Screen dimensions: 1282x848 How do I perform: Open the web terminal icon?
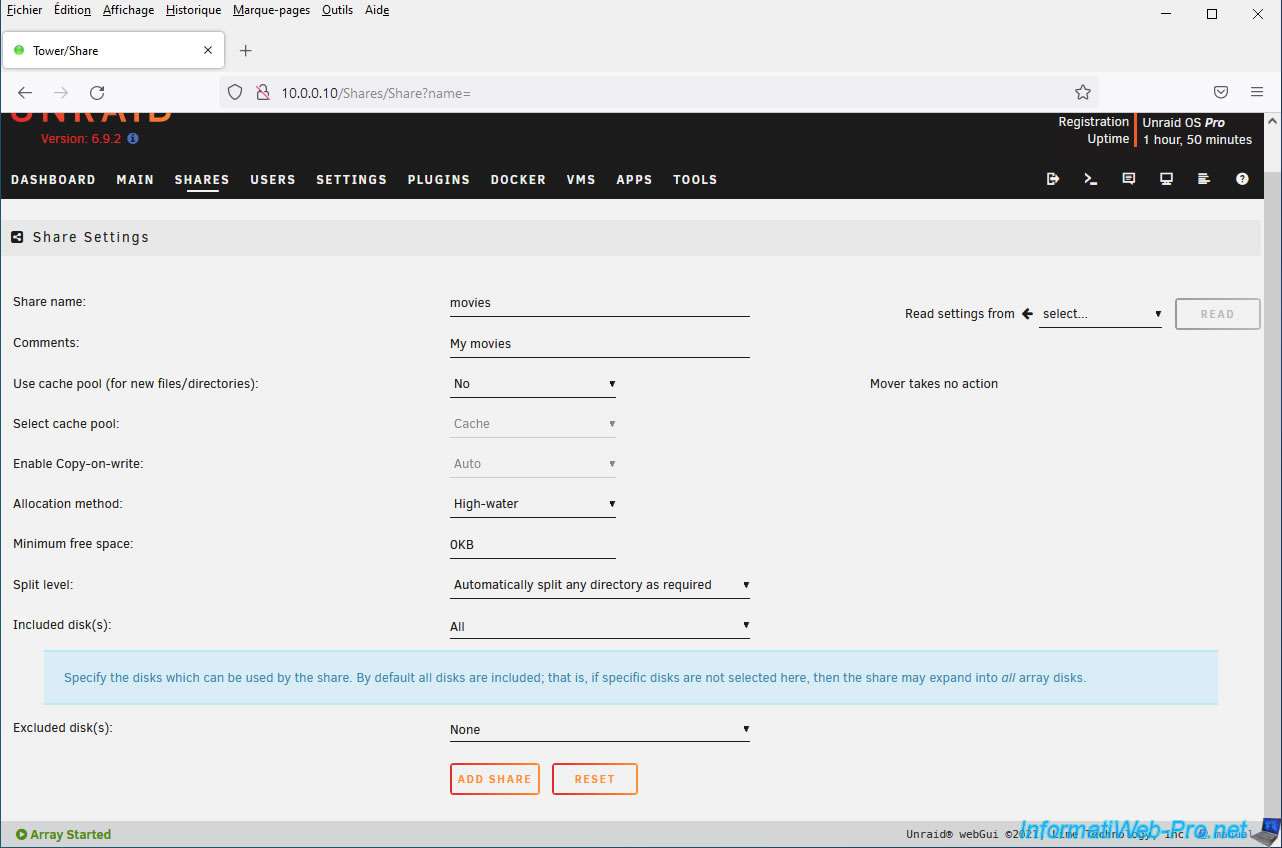pyautogui.click(x=1091, y=179)
